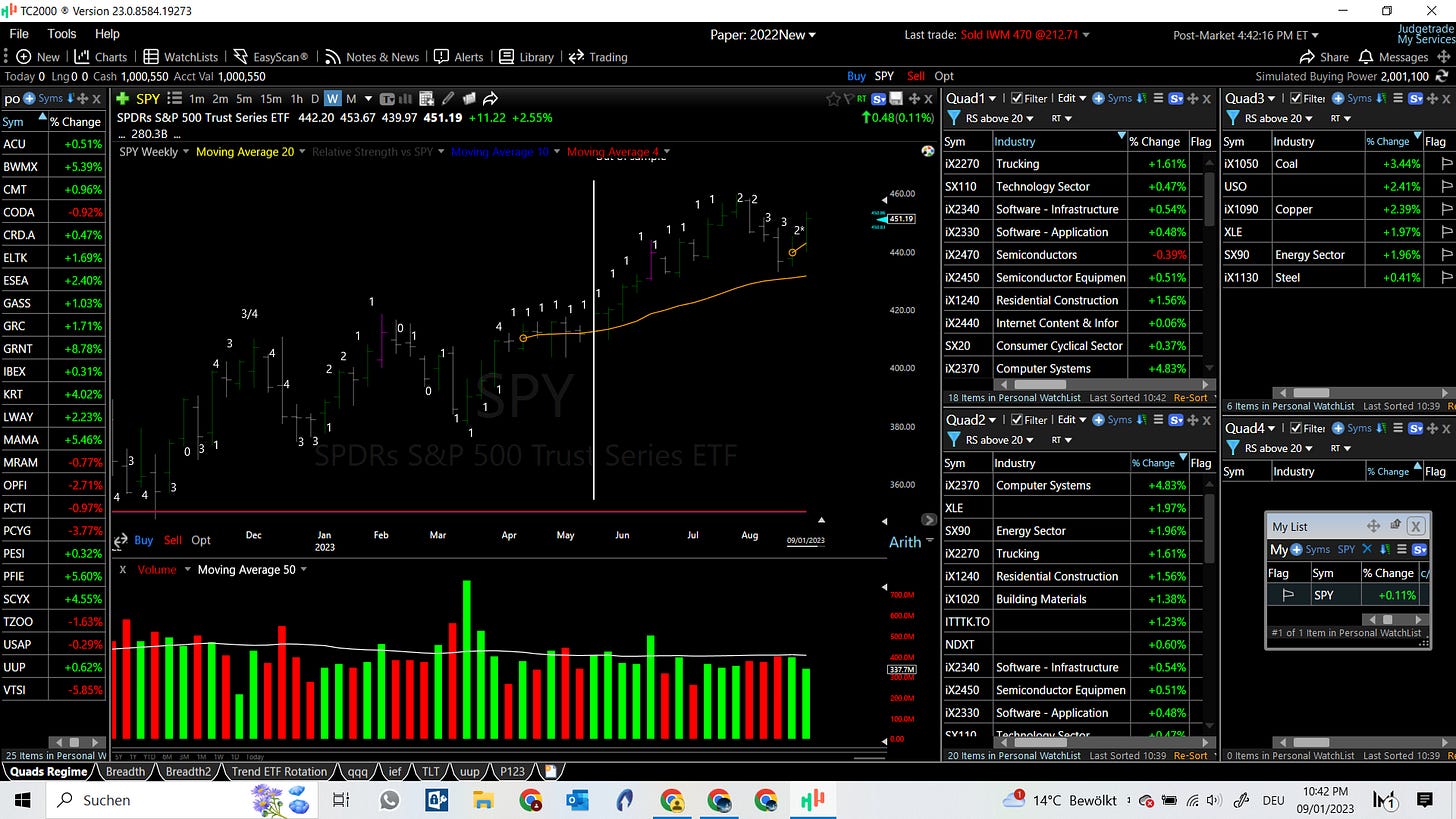1456x819 pixels.
Task: Click the green plus icon beside SPY chart title
Action: click(122, 98)
